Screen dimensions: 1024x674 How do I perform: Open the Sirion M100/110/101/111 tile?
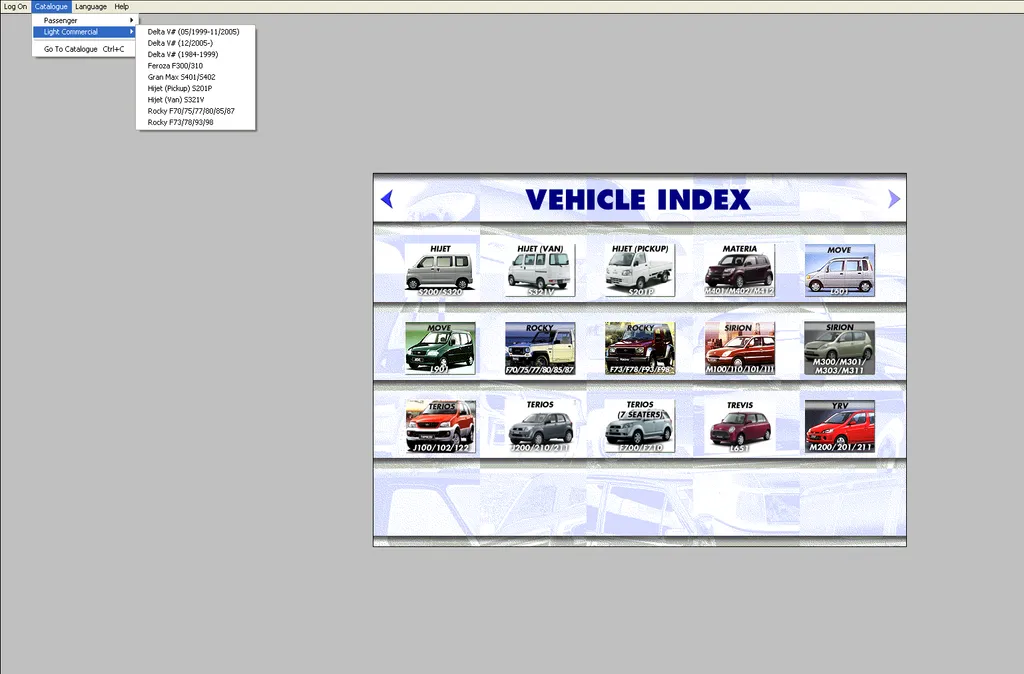(740, 348)
